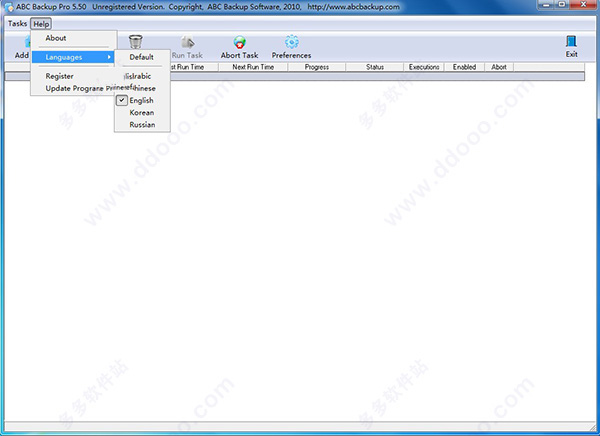The image size is (600, 436).
Task: Switch language to Chinese
Action: pyautogui.click(x=142, y=88)
